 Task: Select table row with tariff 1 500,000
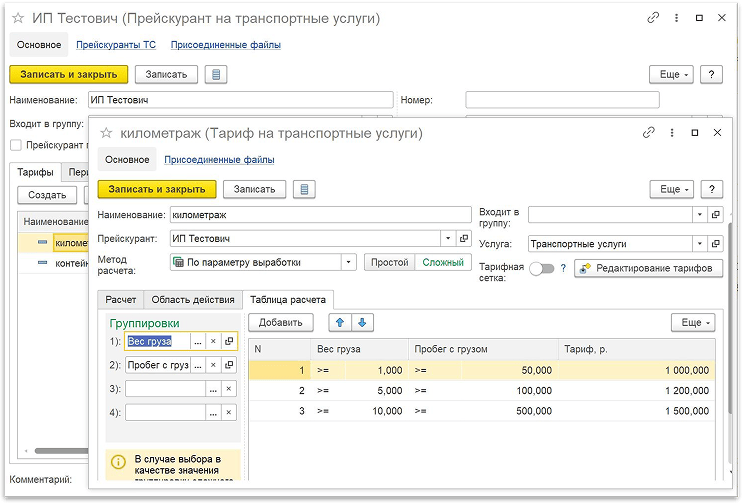coord(482,411)
